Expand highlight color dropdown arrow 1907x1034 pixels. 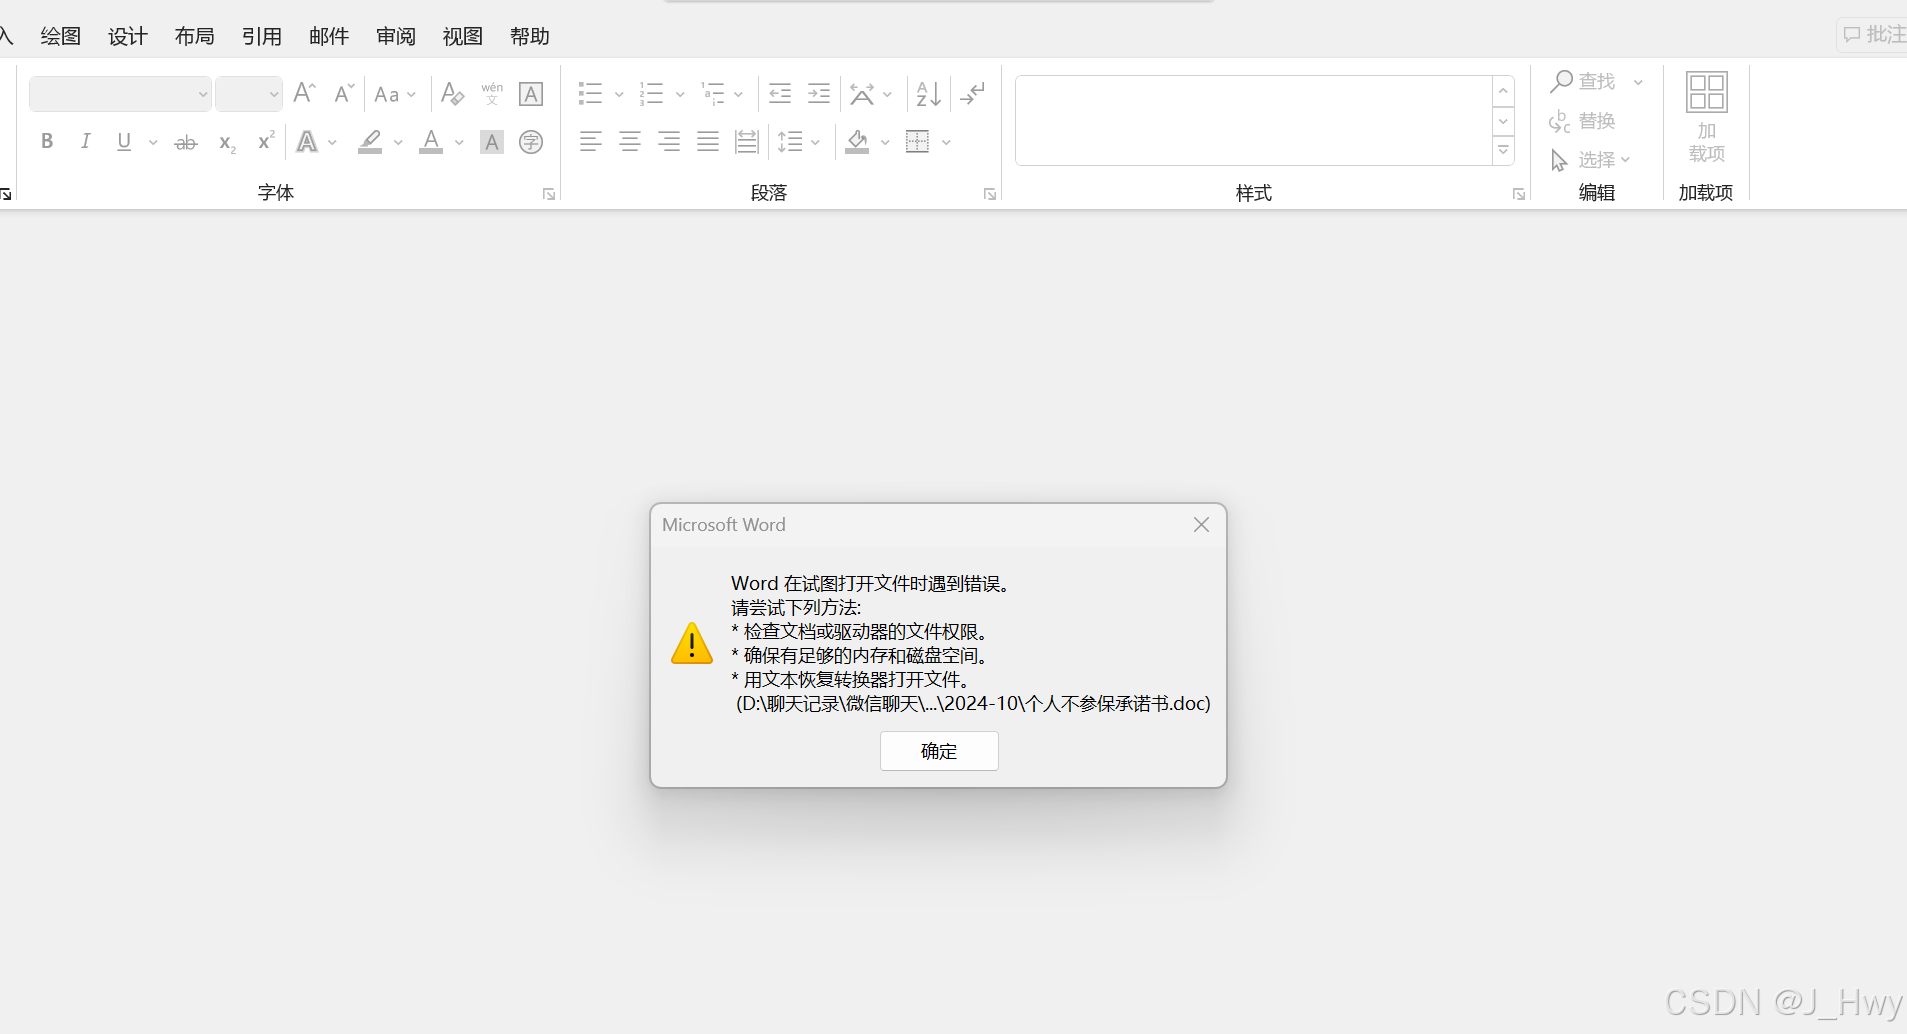click(x=398, y=142)
